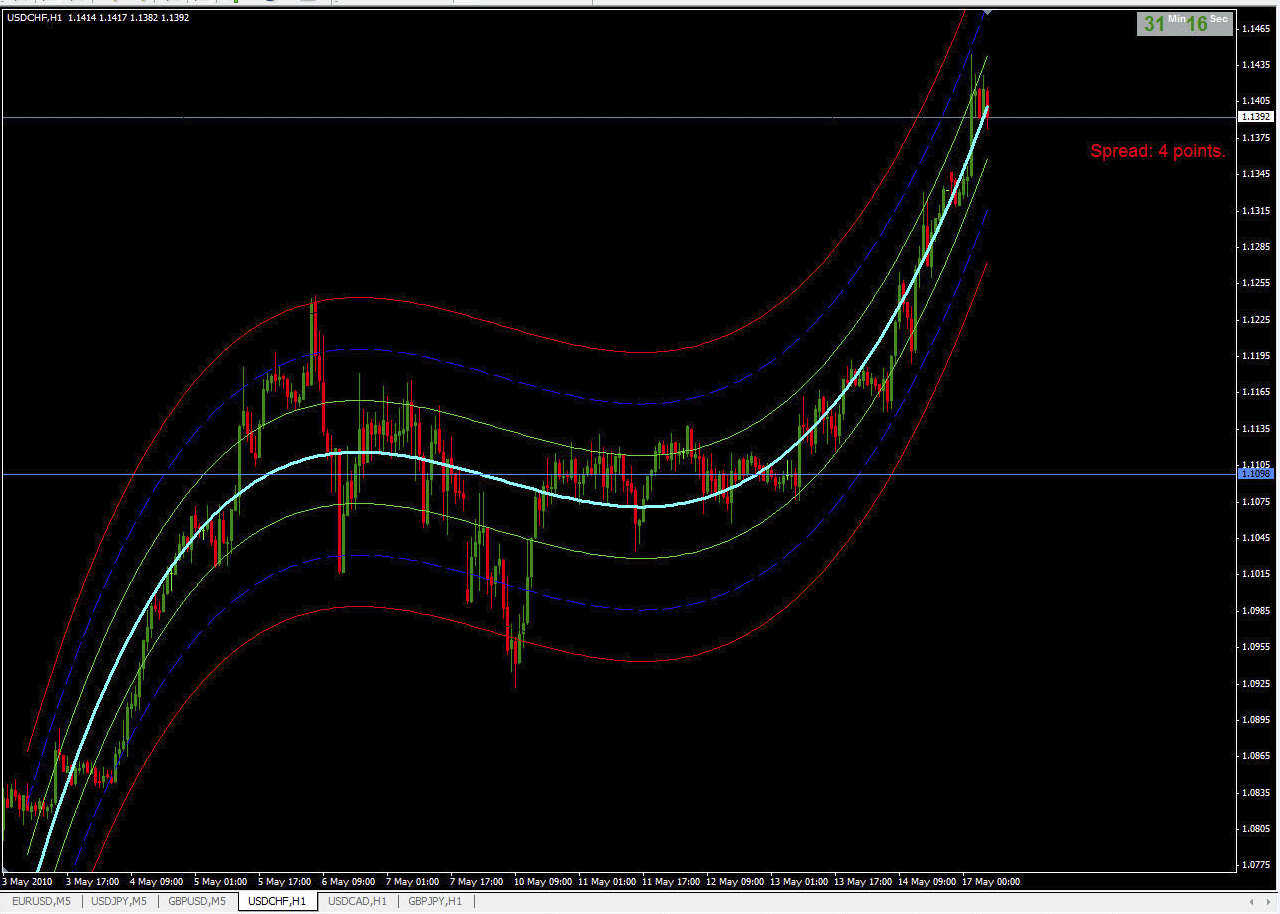Click price scale value 1.0775
The width and height of the screenshot is (1280, 914).
tap(1256, 865)
